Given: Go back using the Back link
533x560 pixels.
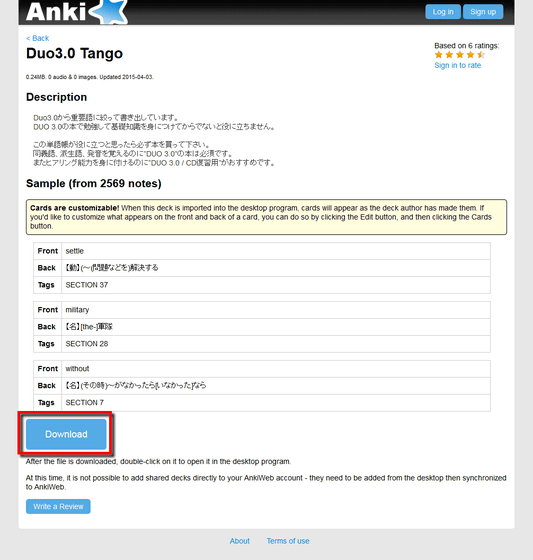Looking at the screenshot, I should pos(38,38).
